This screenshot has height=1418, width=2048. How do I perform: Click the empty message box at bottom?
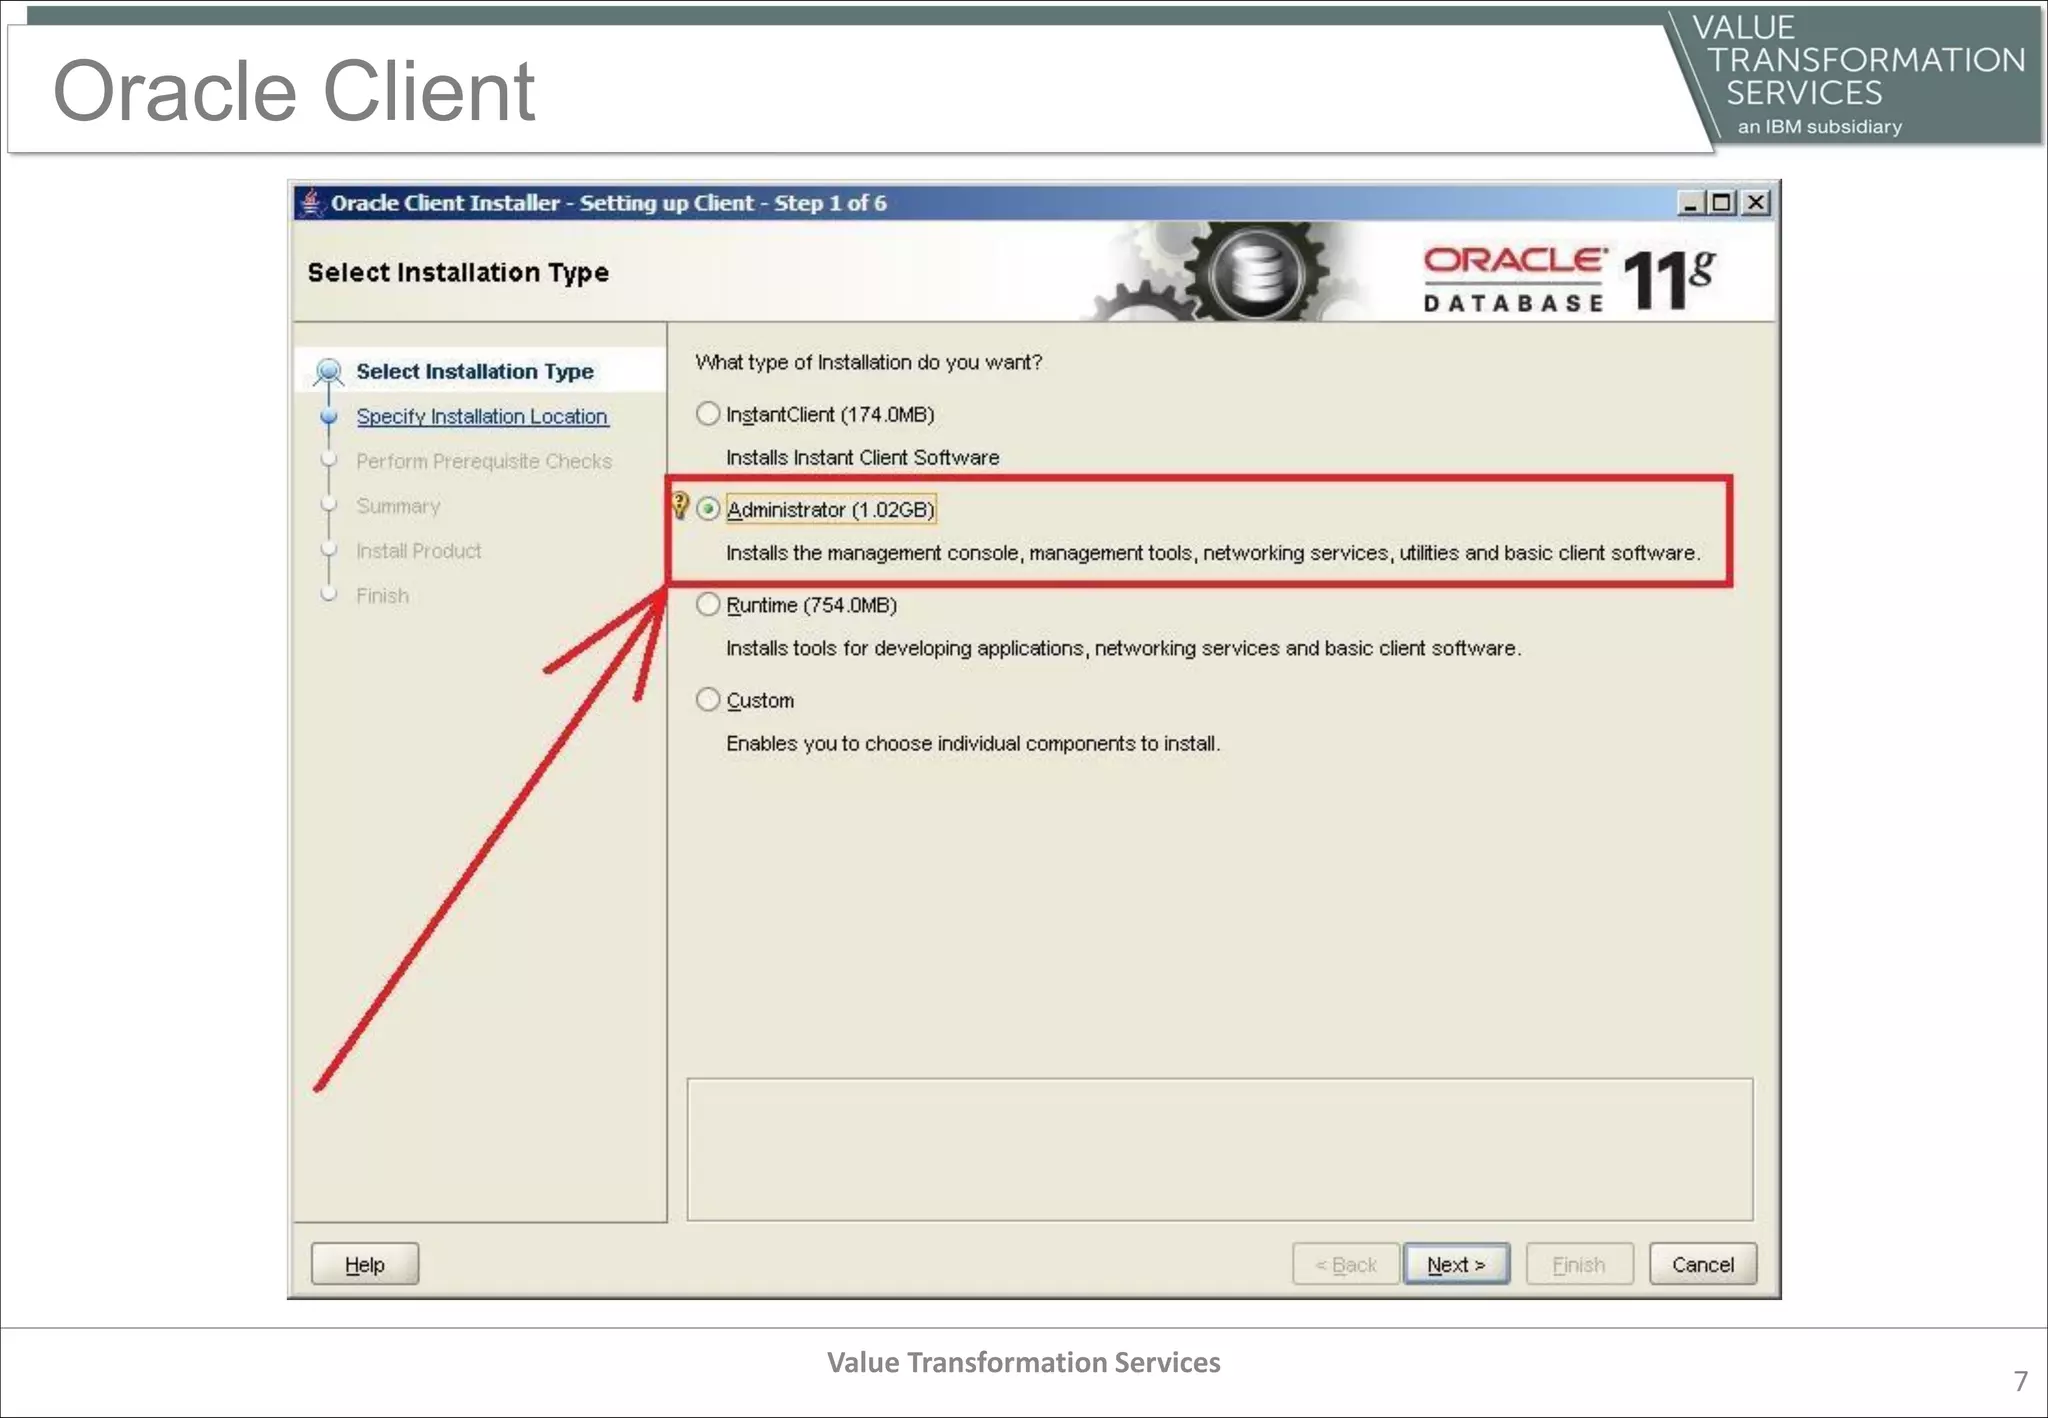1220,1149
